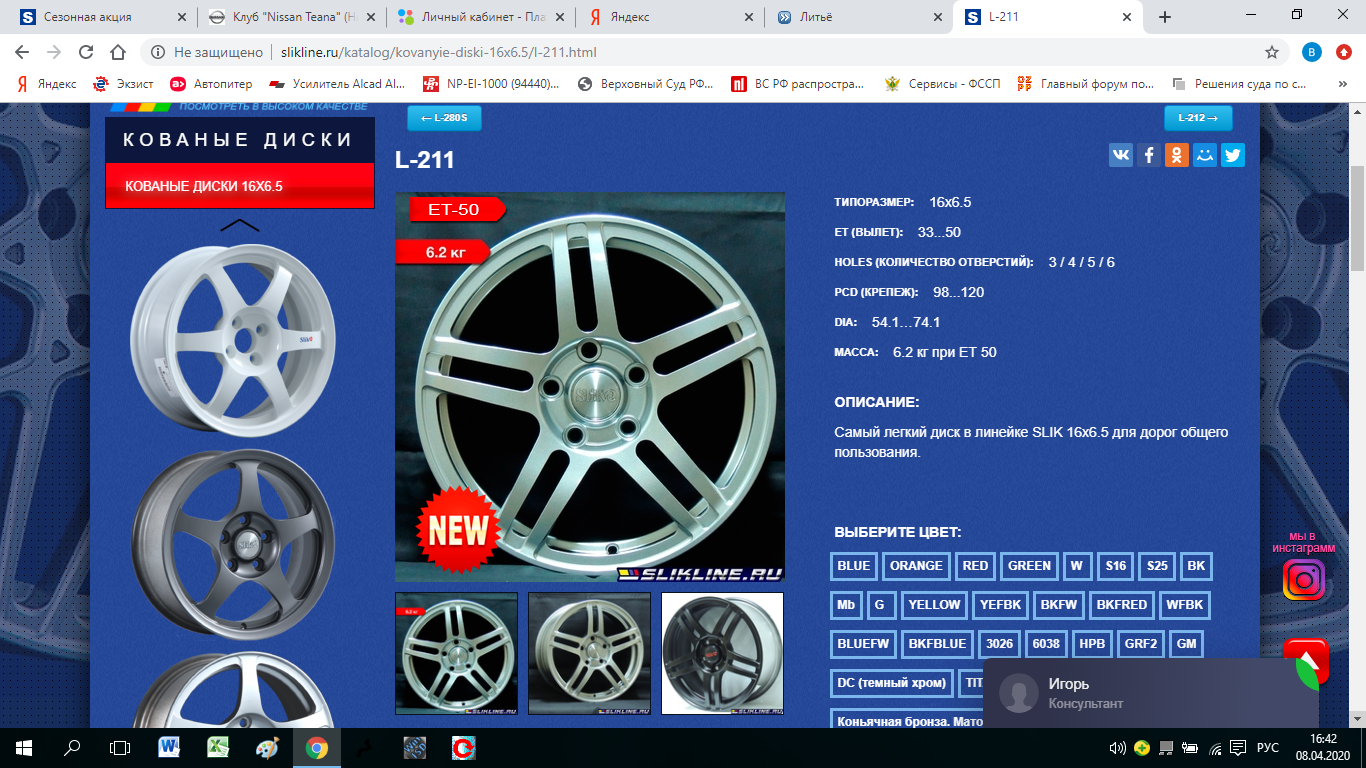
Task: Share the page on Facebook
Action: pos(1149,155)
